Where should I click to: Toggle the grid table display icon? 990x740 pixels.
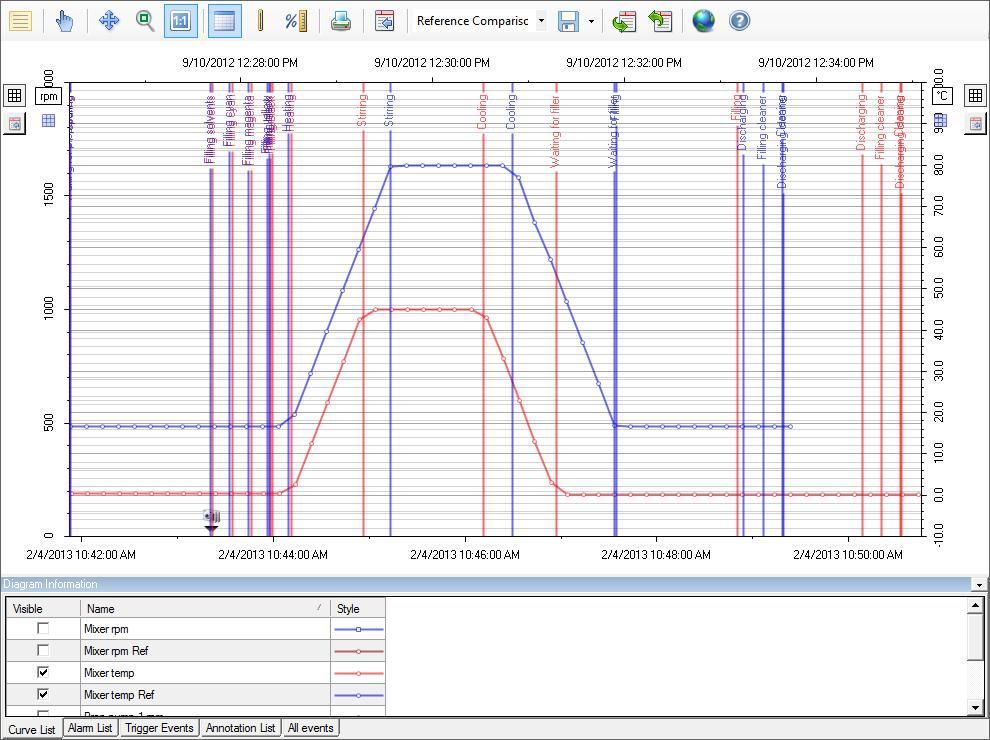click(x=224, y=21)
